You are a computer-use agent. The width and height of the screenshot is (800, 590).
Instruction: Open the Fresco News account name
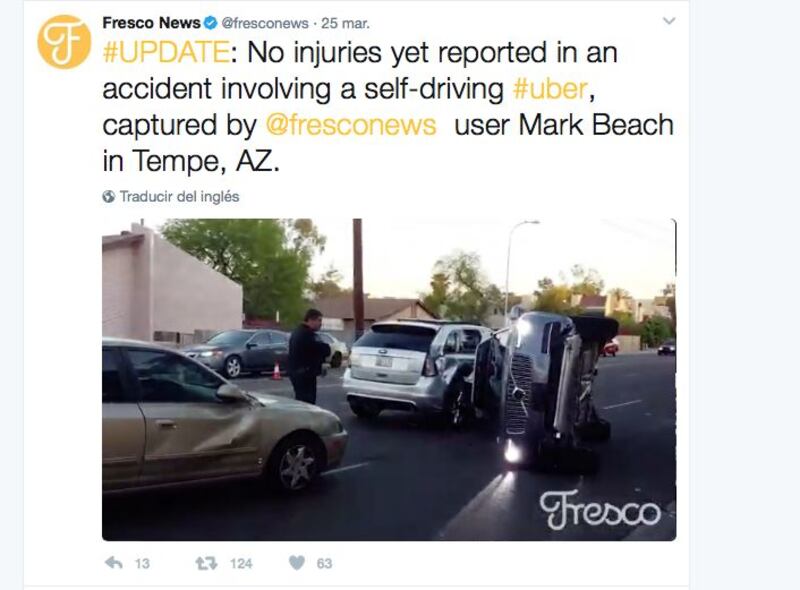[x=151, y=23]
